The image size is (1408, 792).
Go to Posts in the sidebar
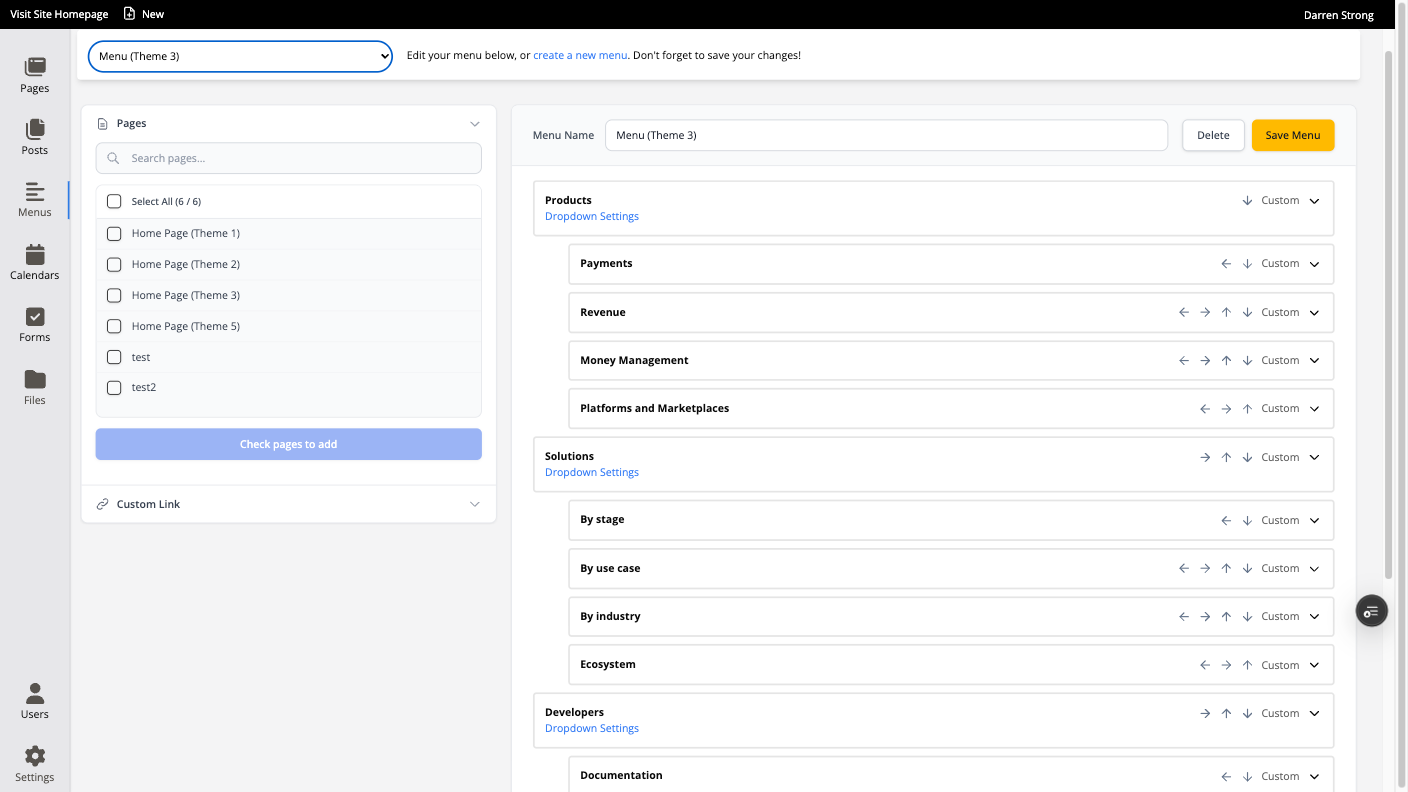pos(35,137)
